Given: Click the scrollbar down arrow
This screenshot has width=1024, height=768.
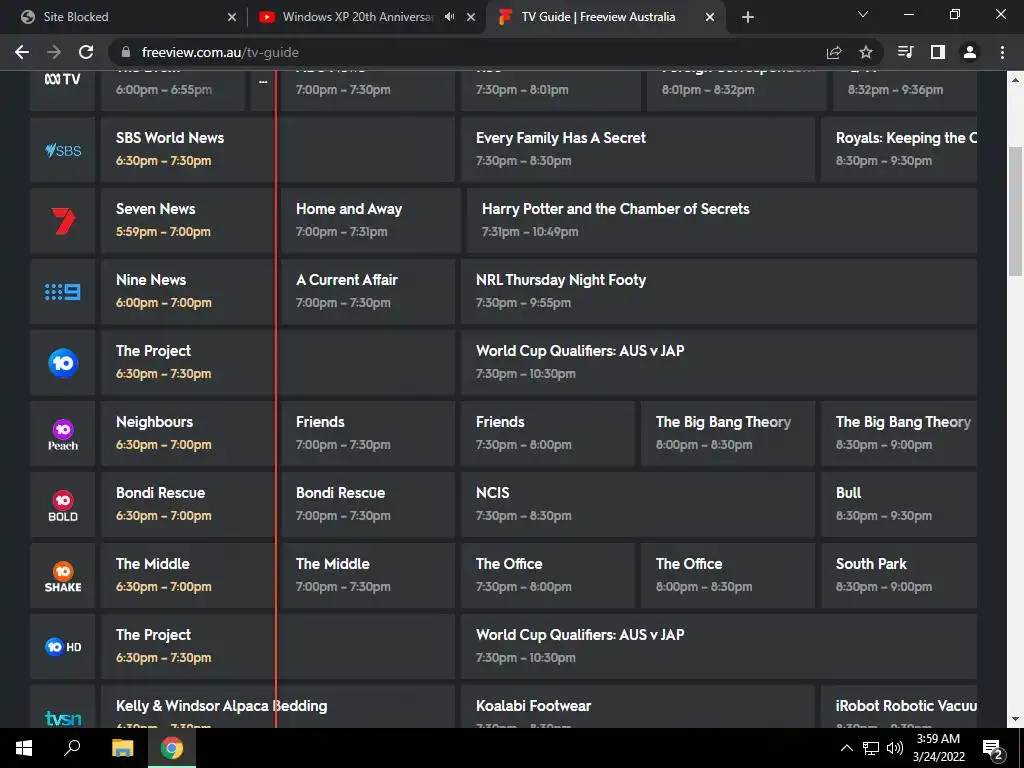Looking at the screenshot, I should pyautogui.click(x=1016, y=720).
